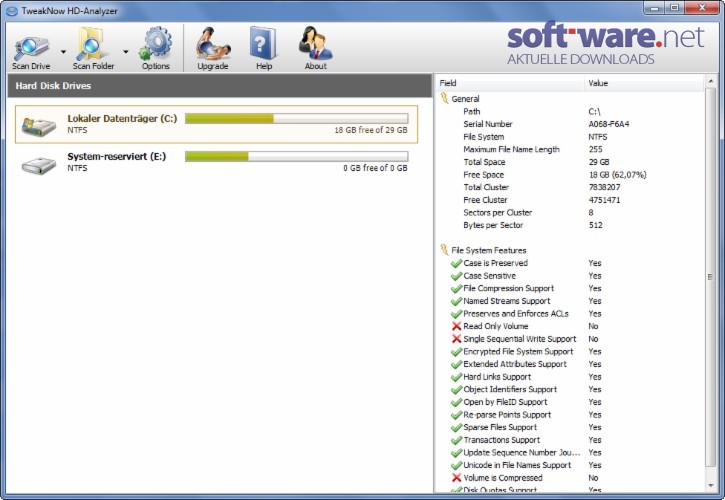Select the 18 GB (62,07%) value
This screenshot has width=725, height=500.
coord(617,175)
